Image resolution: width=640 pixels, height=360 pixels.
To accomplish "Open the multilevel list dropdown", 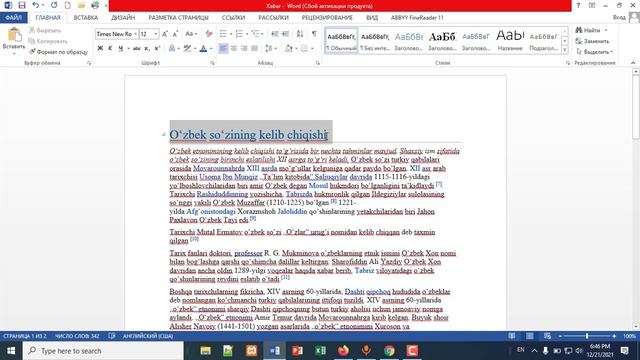I will pyautogui.click(x=263, y=34).
